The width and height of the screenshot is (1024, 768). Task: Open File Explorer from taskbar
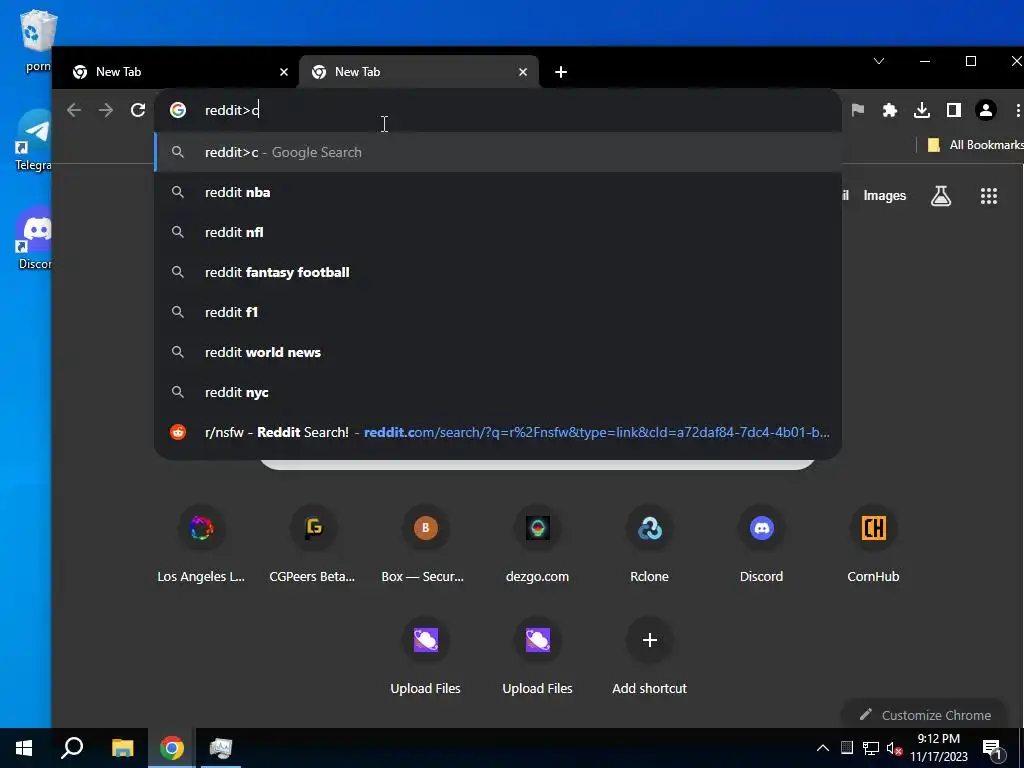point(122,748)
